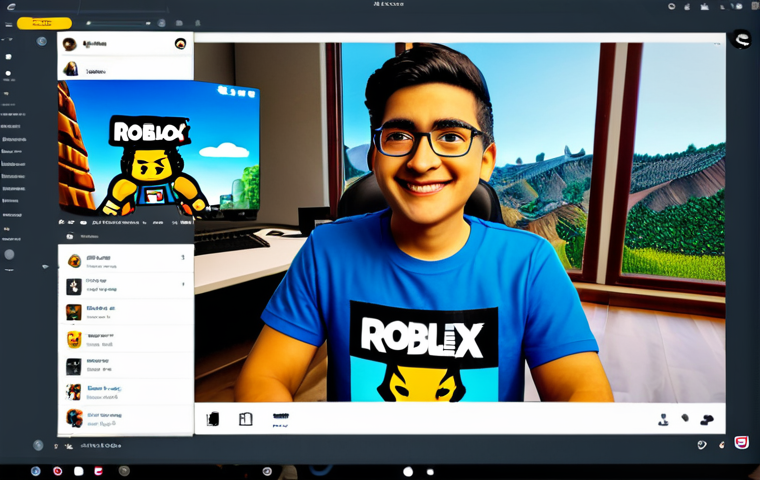This screenshot has height=480, width=760.
Task: Open the white square app in the taskbar
Action: (79, 471)
